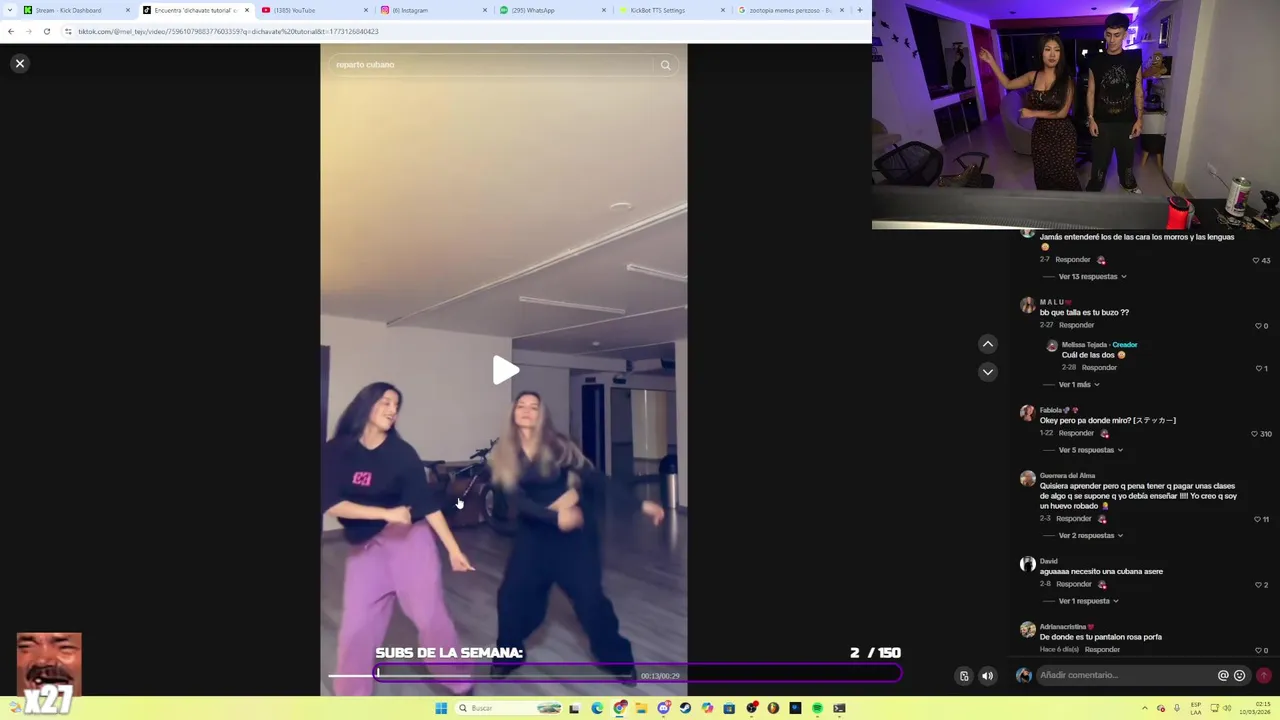Reply to Melissa Tejada's creator comment
Image resolution: width=1280 pixels, height=720 pixels.
click(x=1099, y=367)
